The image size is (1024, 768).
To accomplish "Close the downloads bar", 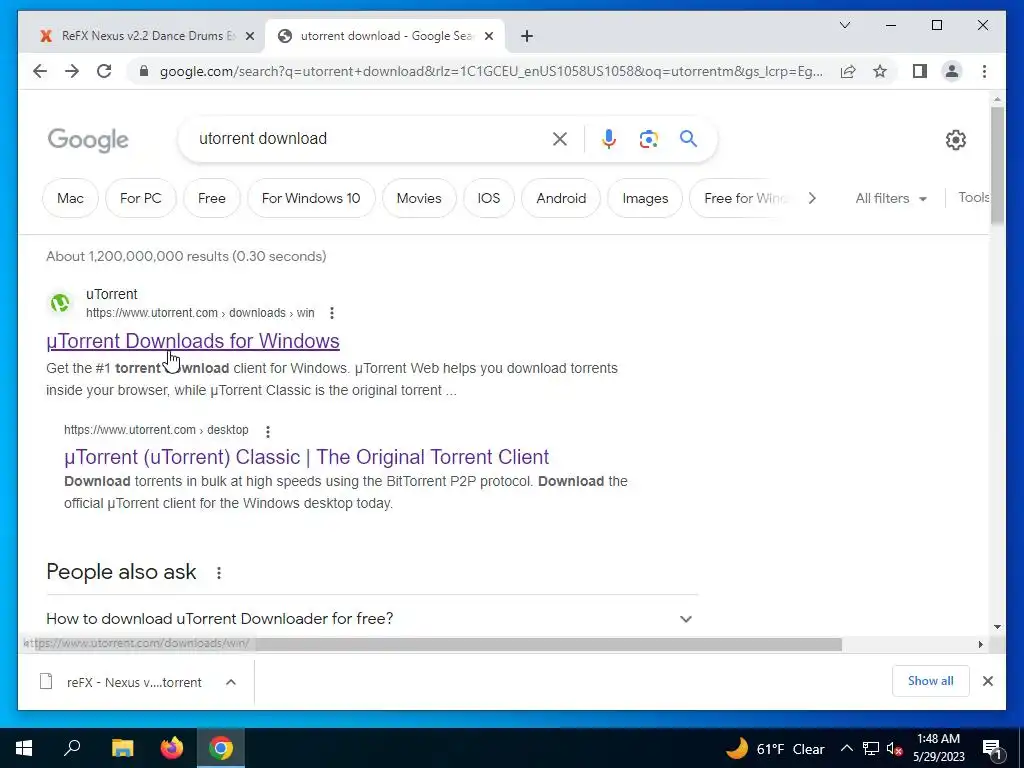I will 988,681.
